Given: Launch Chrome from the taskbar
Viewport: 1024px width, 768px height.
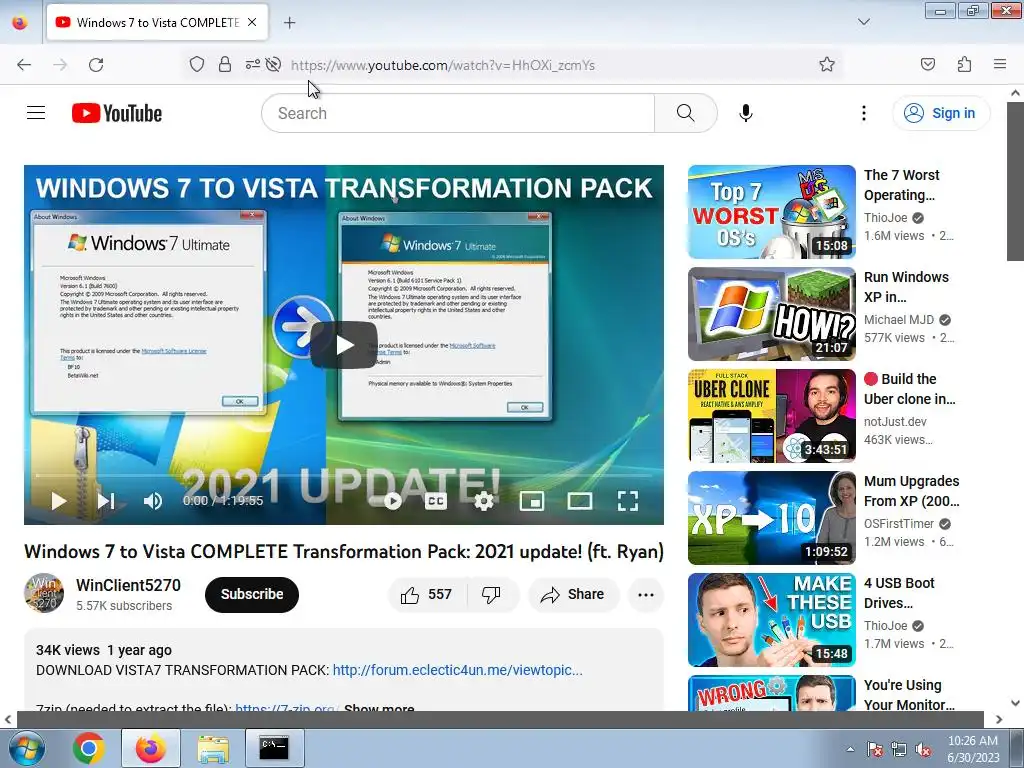Looking at the screenshot, I should pos(89,748).
